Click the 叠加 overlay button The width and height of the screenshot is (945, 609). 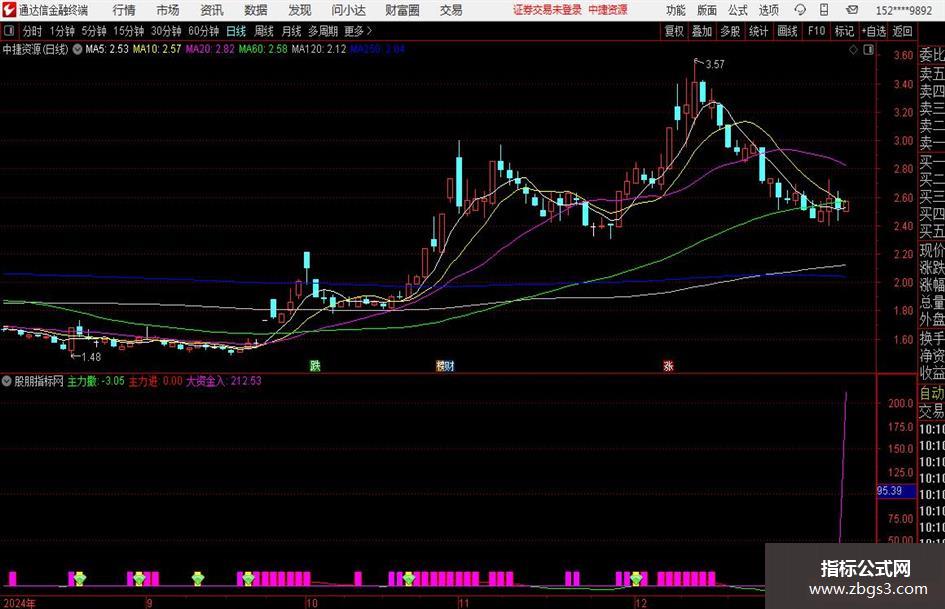click(702, 31)
